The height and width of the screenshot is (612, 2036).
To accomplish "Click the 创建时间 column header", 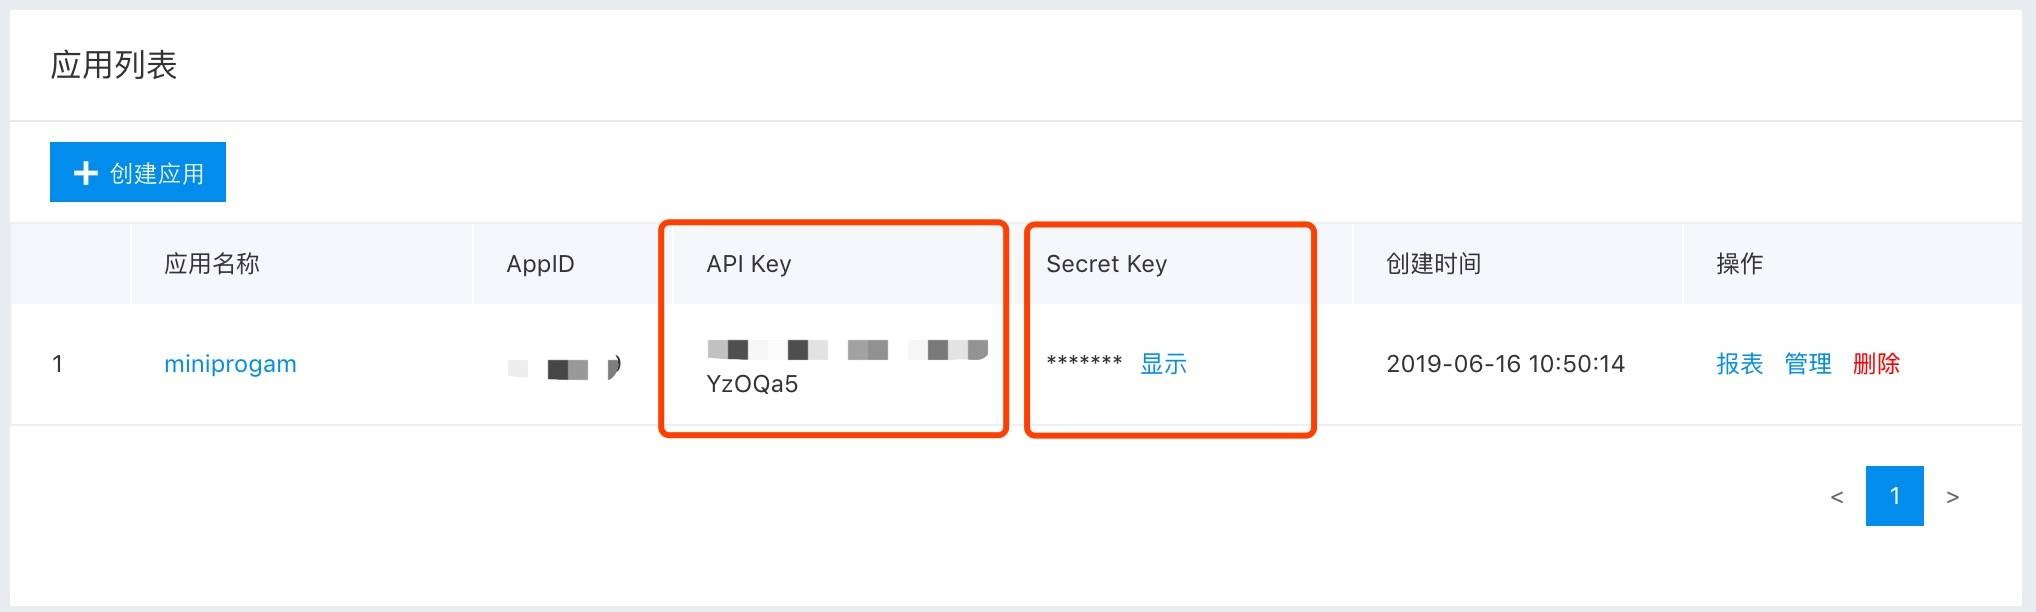I will 1433,264.
